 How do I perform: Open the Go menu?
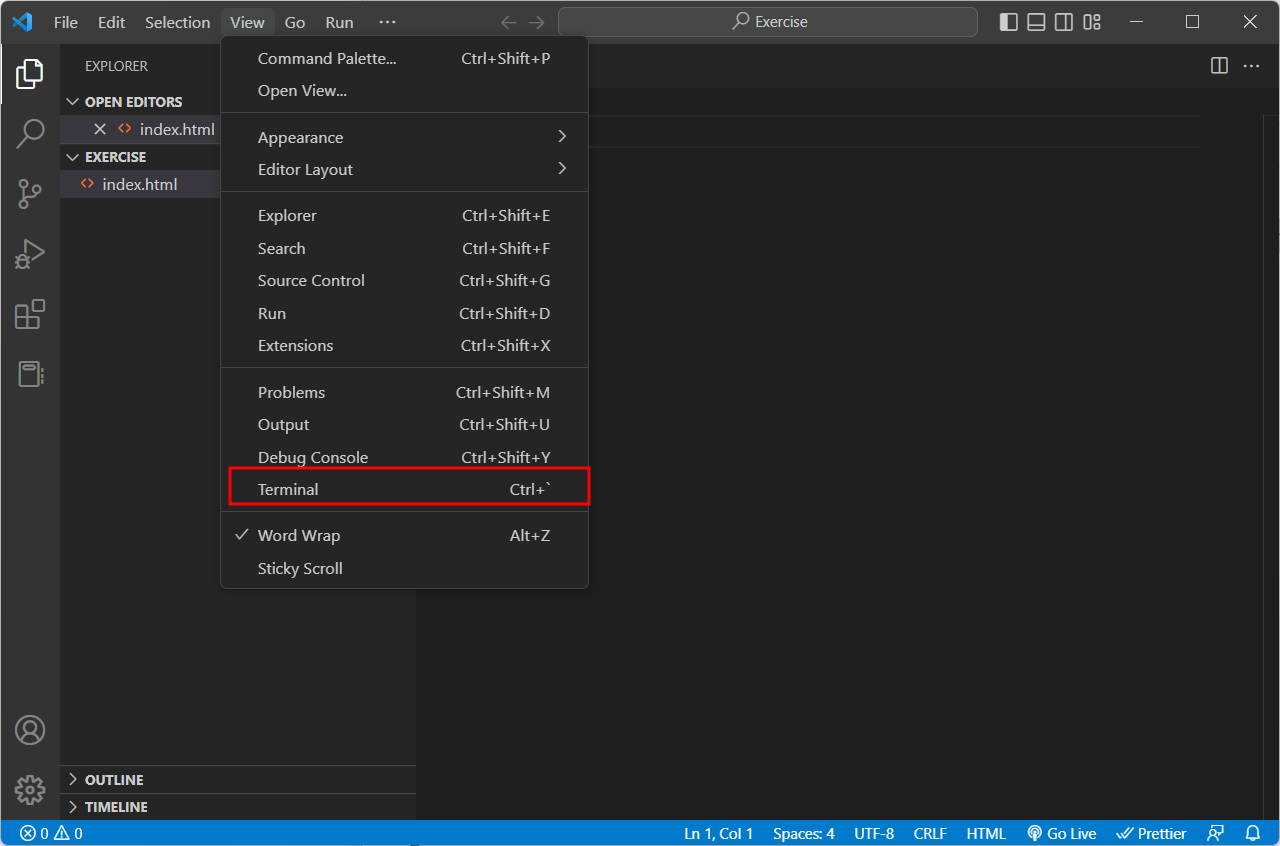(x=295, y=22)
